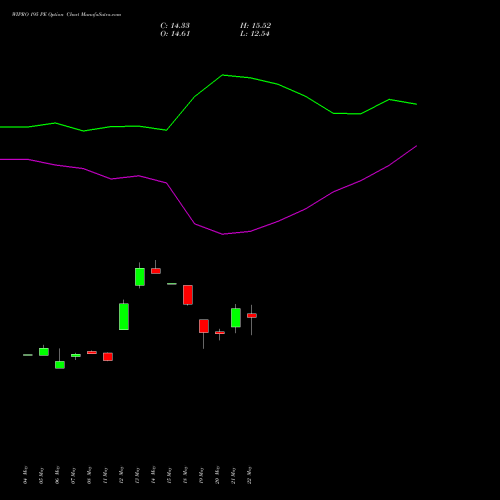Click the 21 May date label
The image size is (500, 500).
[234, 475]
